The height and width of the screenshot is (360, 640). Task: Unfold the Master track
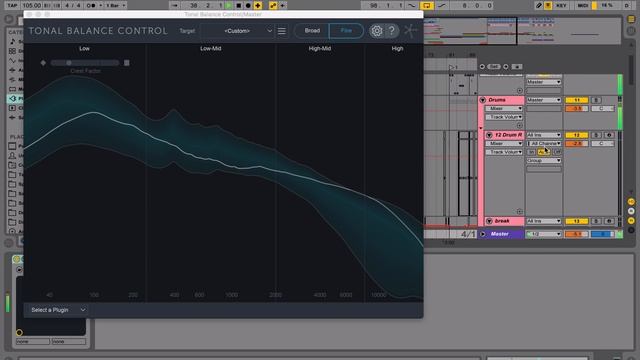482,234
